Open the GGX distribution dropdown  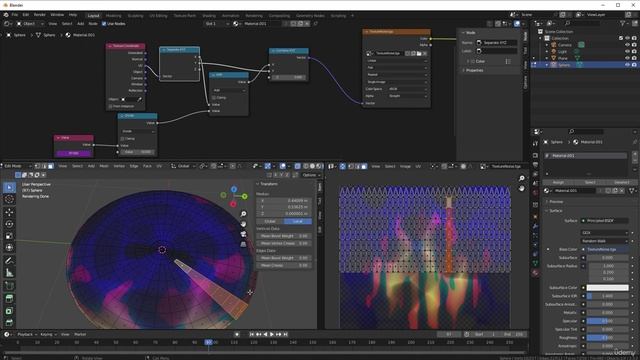pos(604,233)
